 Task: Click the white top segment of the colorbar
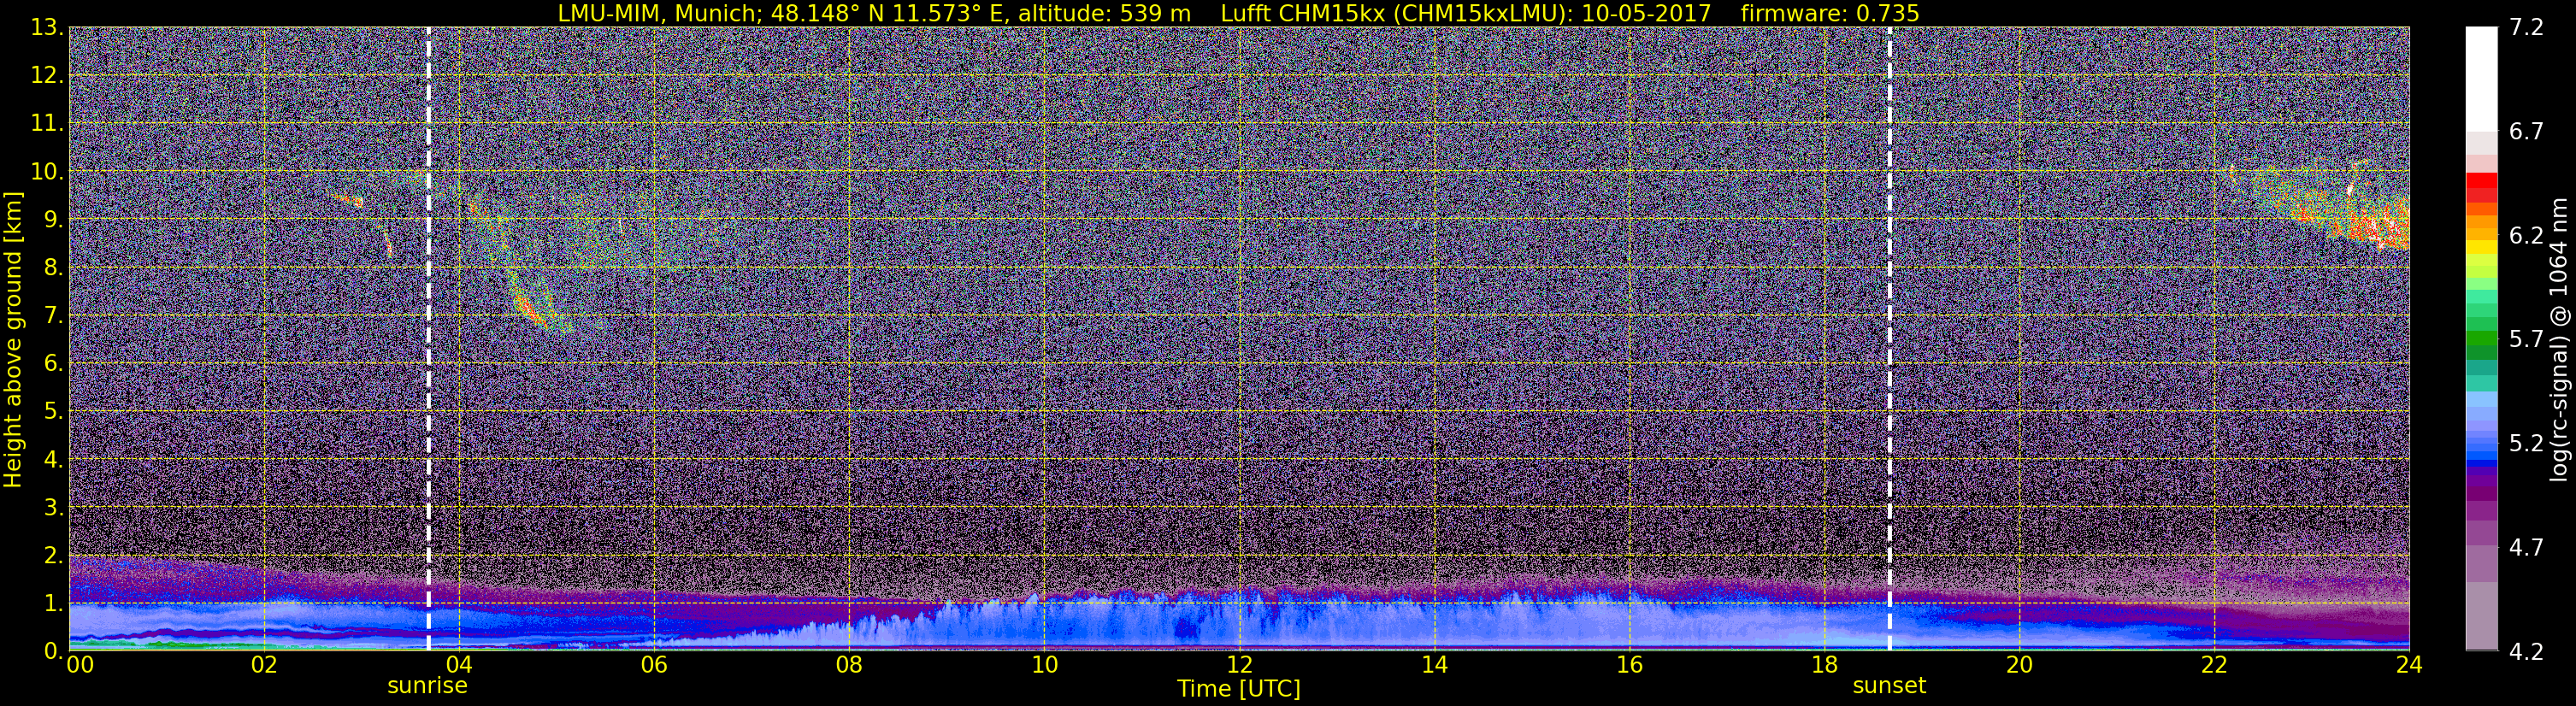click(x=2481, y=80)
